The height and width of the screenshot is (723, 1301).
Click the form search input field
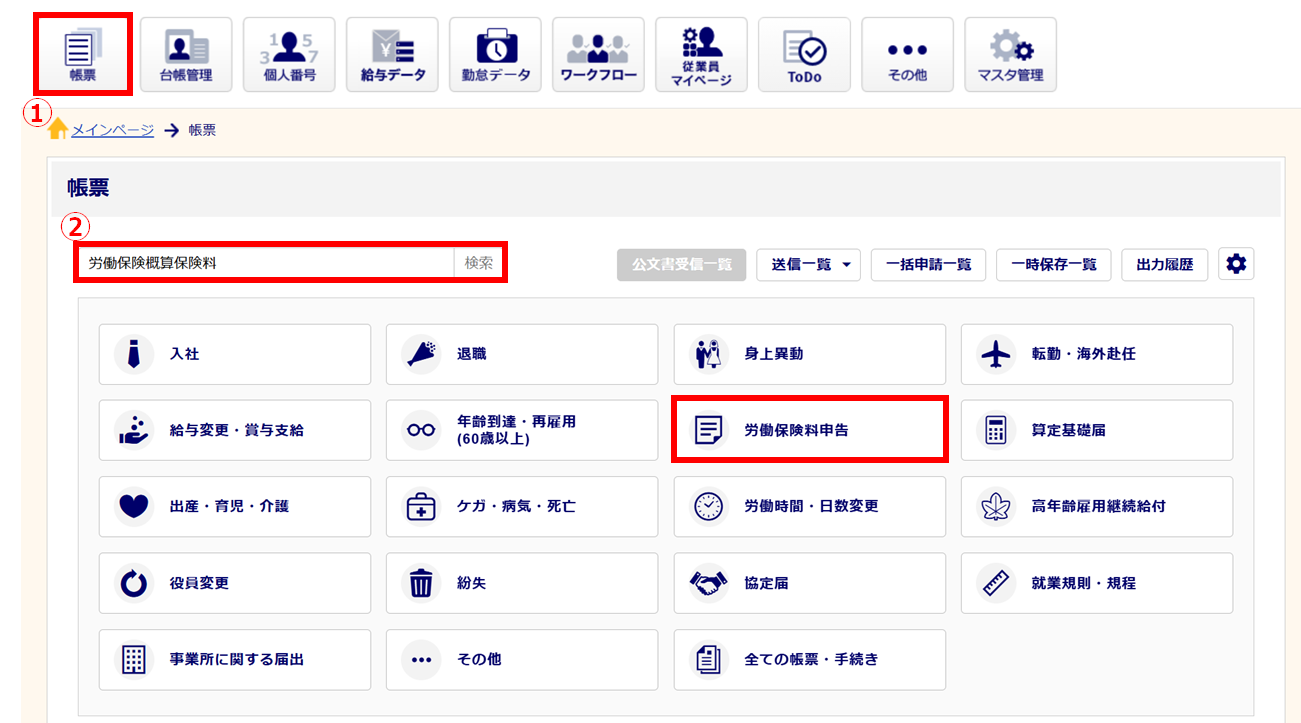[265, 263]
